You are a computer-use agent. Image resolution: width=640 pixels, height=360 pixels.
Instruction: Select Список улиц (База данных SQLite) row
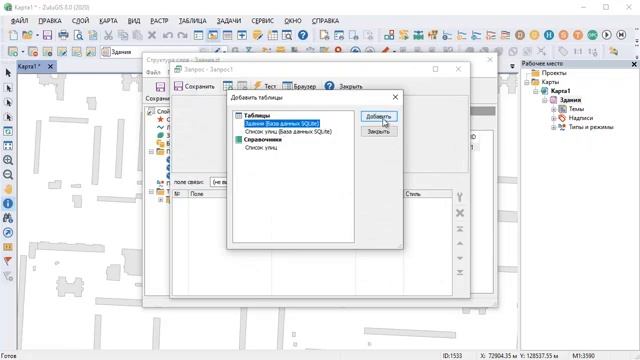point(288,131)
